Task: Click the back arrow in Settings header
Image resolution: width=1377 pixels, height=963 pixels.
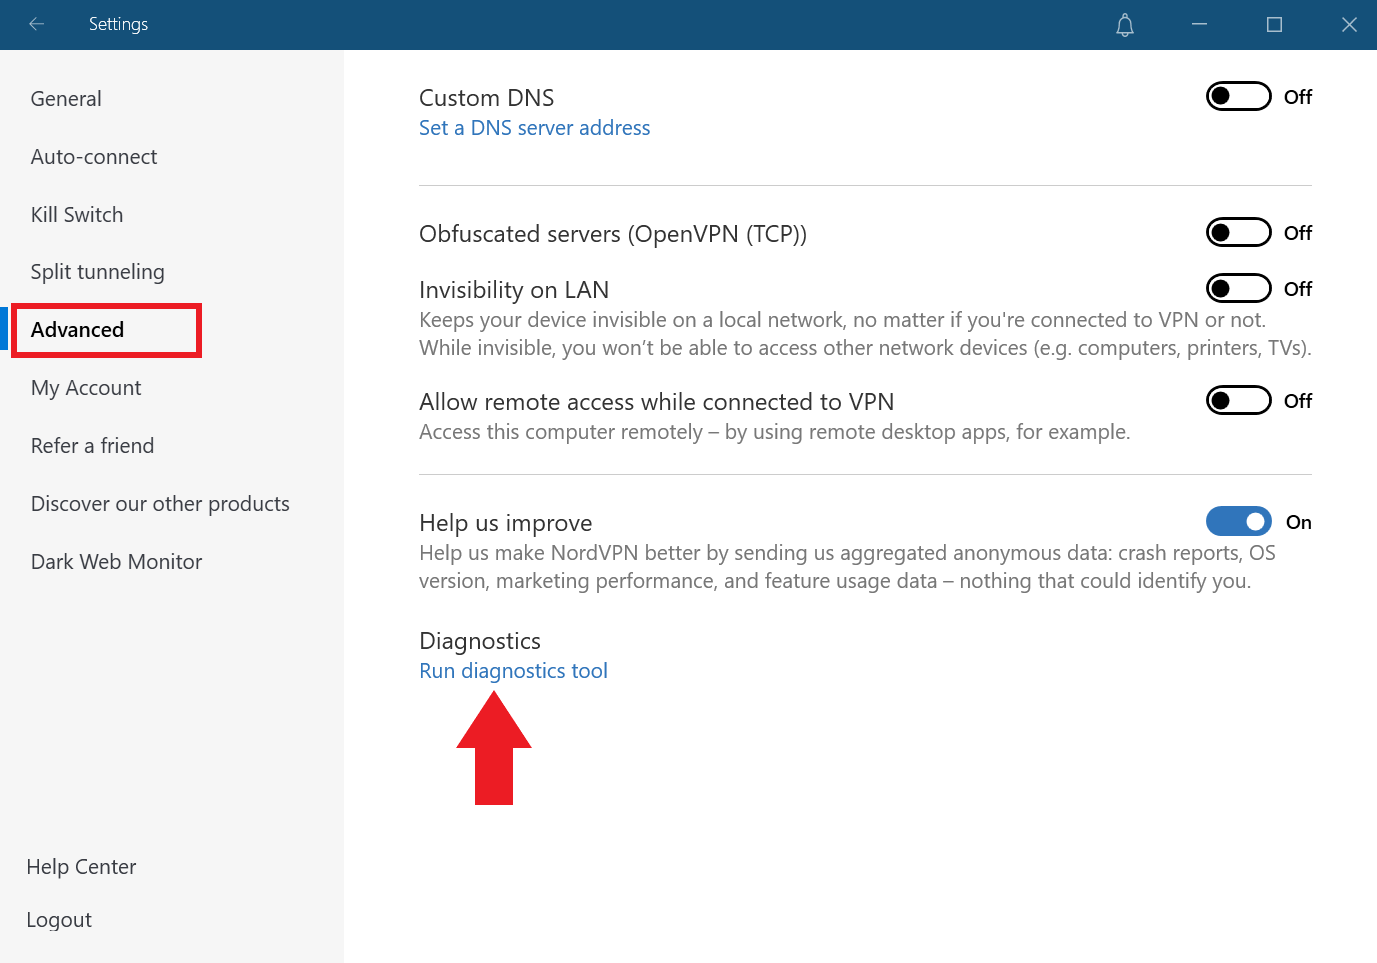Action: tap(37, 24)
